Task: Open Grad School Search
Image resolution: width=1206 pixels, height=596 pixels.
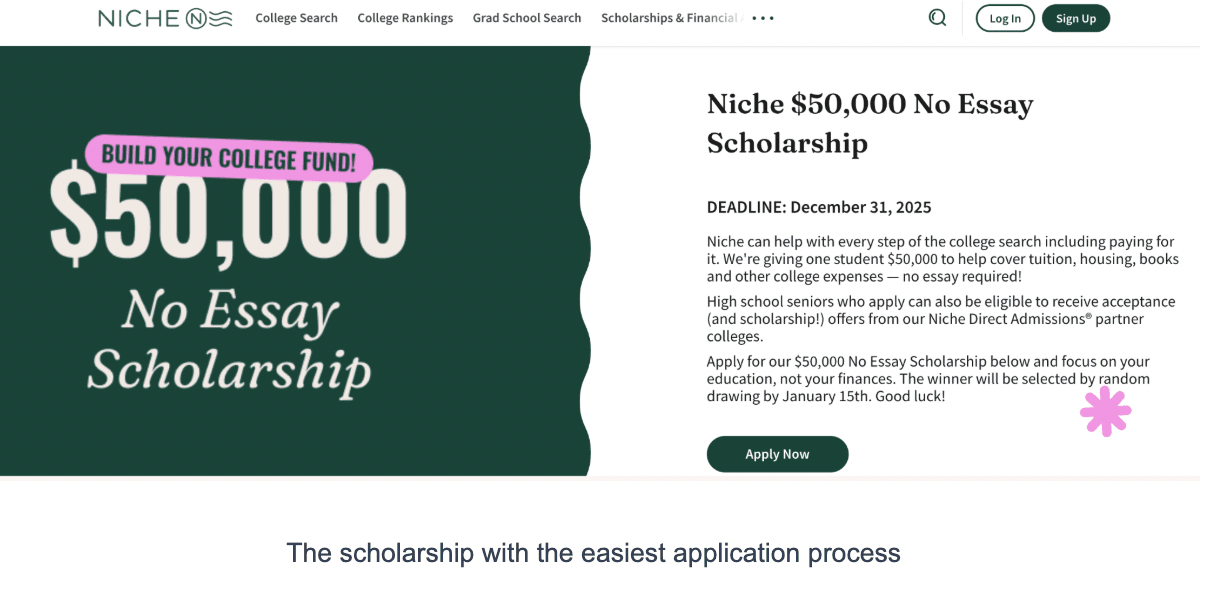Action: [x=527, y=17]
